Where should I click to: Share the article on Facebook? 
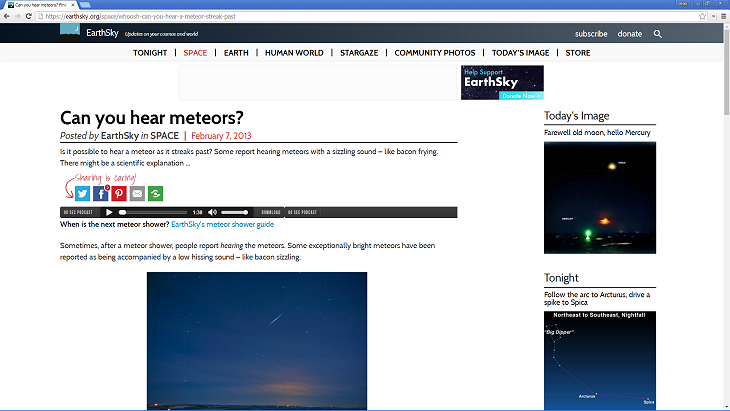[x=101, y=194]
